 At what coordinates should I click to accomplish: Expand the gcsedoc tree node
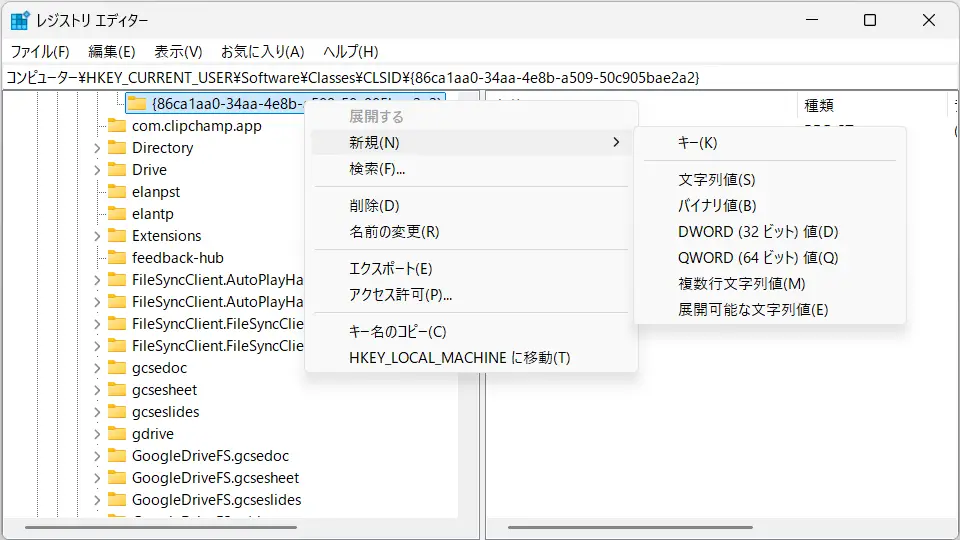(x=97, y=368)
